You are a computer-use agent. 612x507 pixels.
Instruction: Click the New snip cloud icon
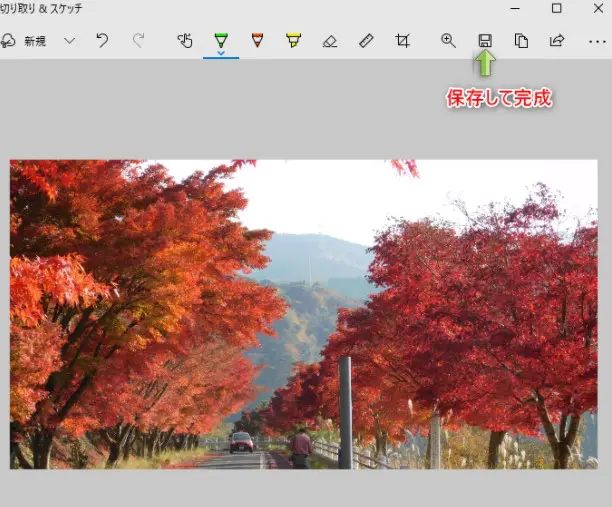pyautogui.click(x=8, y=41)
